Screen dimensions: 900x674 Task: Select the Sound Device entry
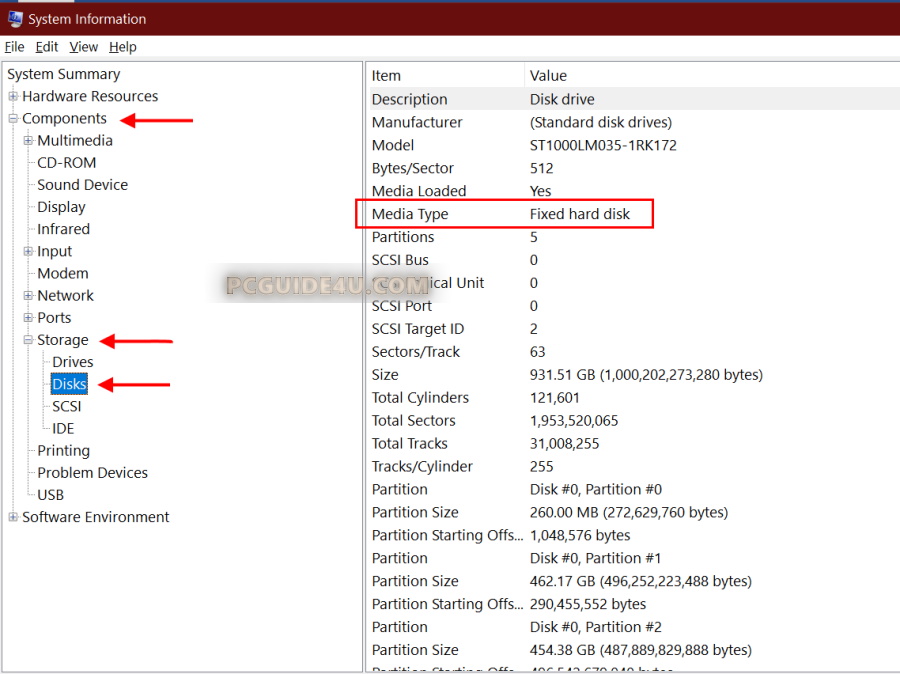coord(82,185)
